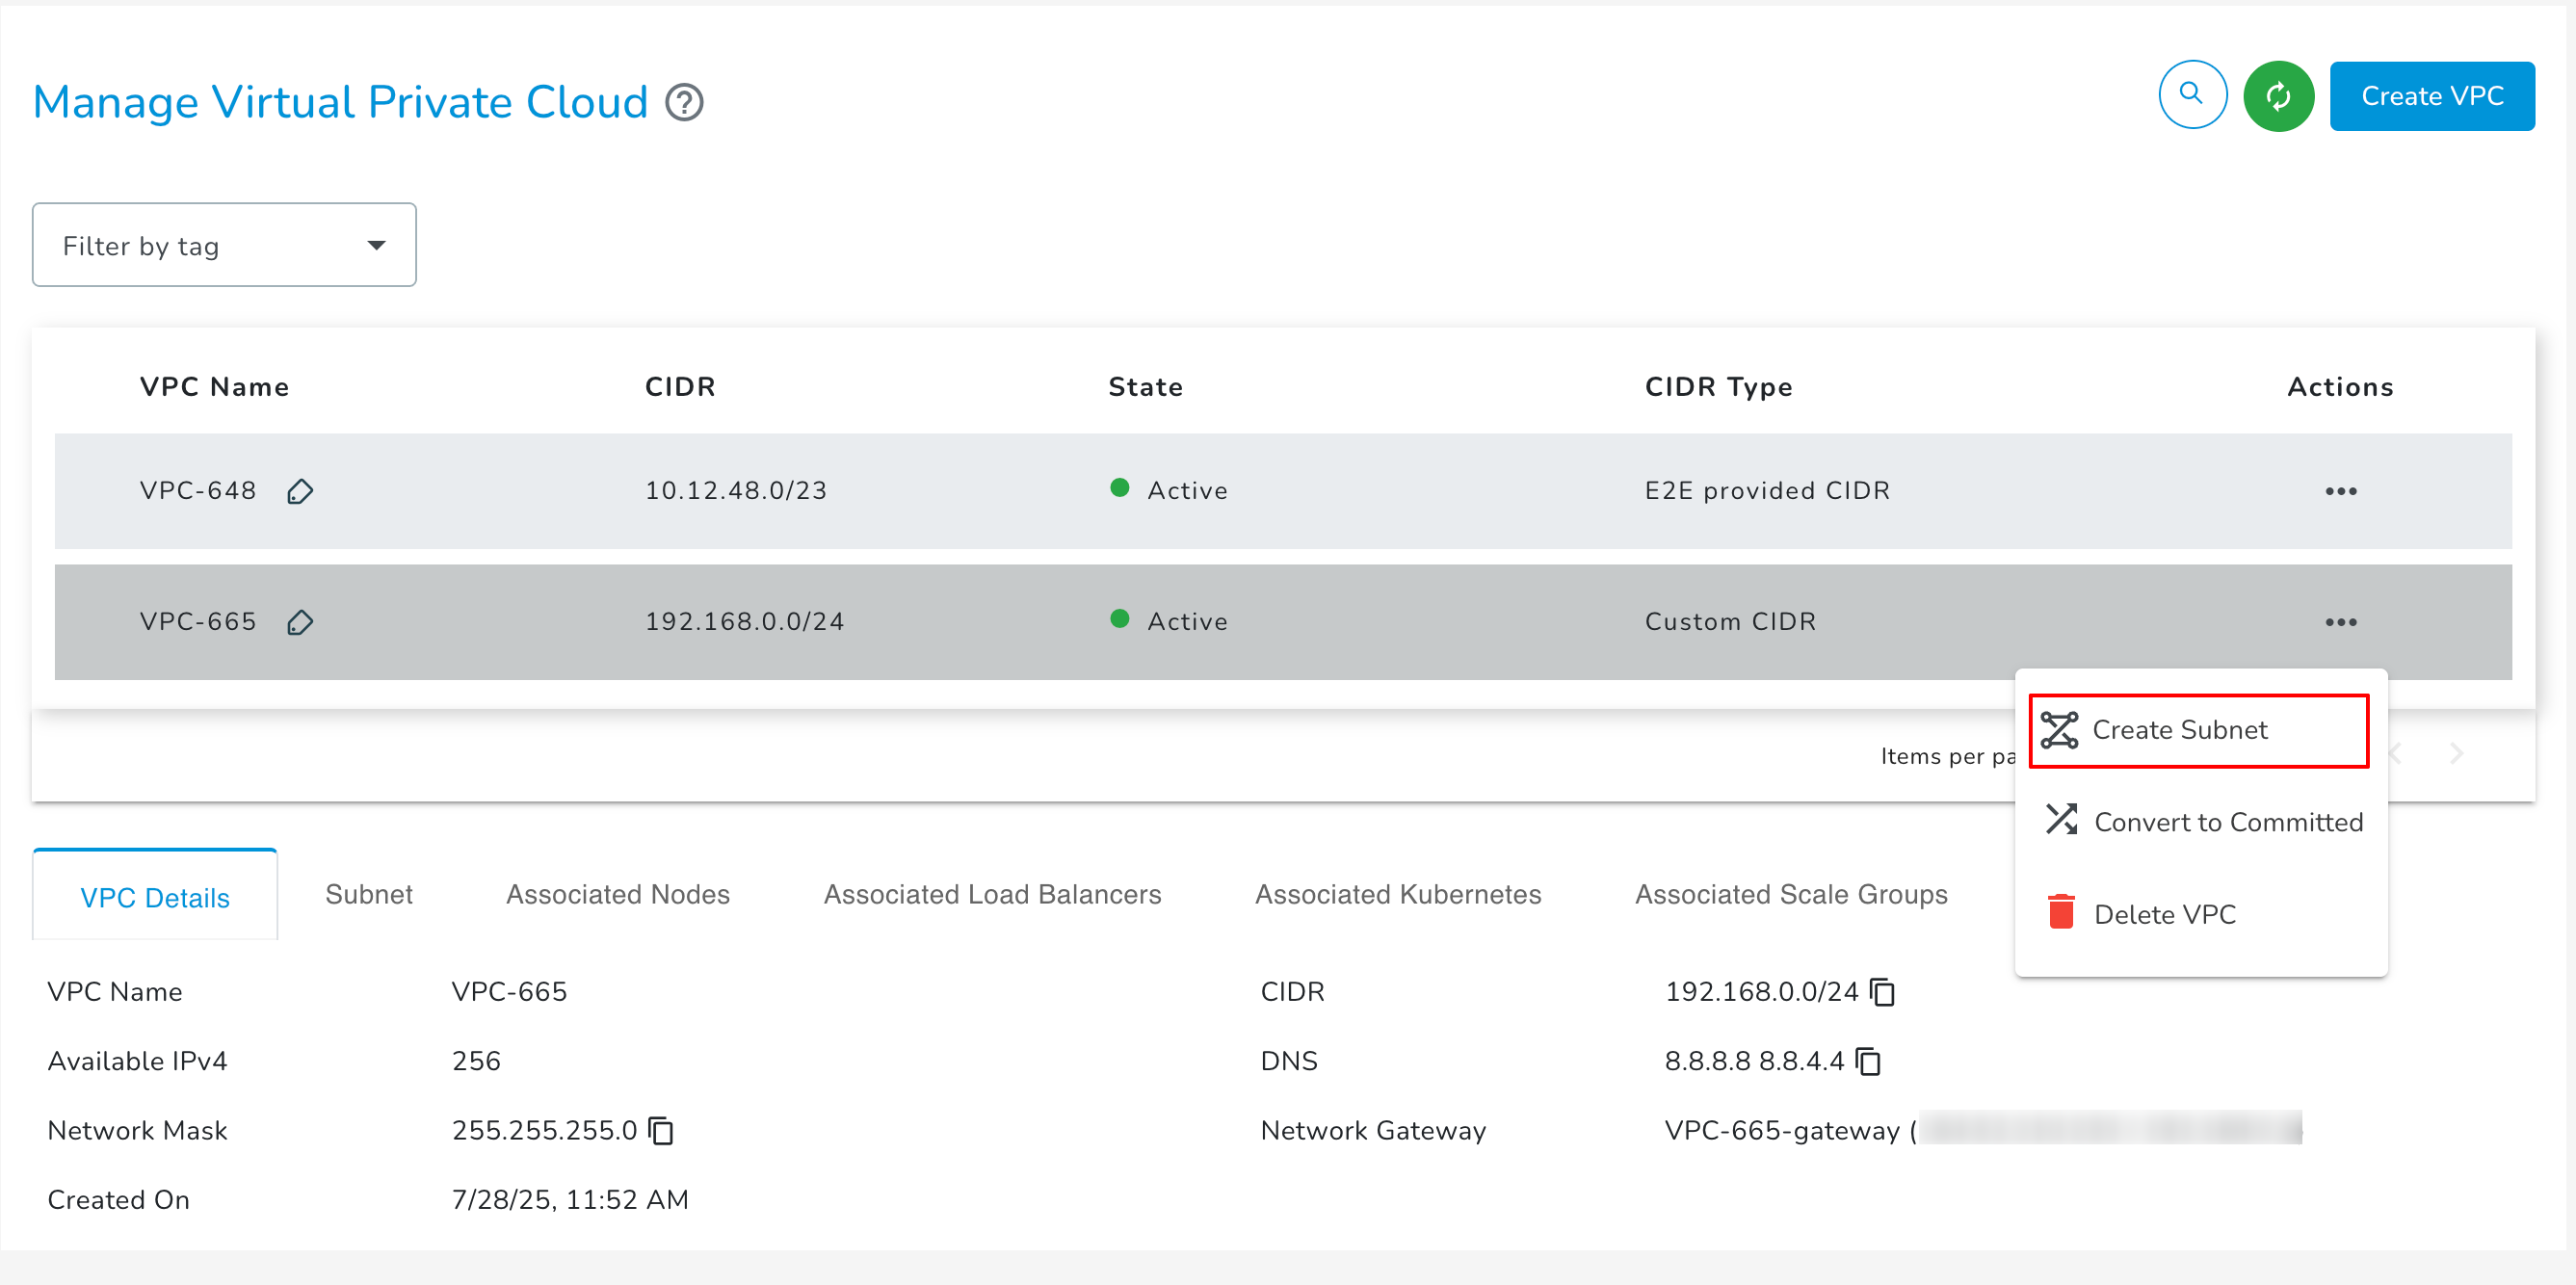Click the tag icon beside VPC-665
This screenshot has height=1285, width=2576.
pyautogui.click(x=300, y=622)
